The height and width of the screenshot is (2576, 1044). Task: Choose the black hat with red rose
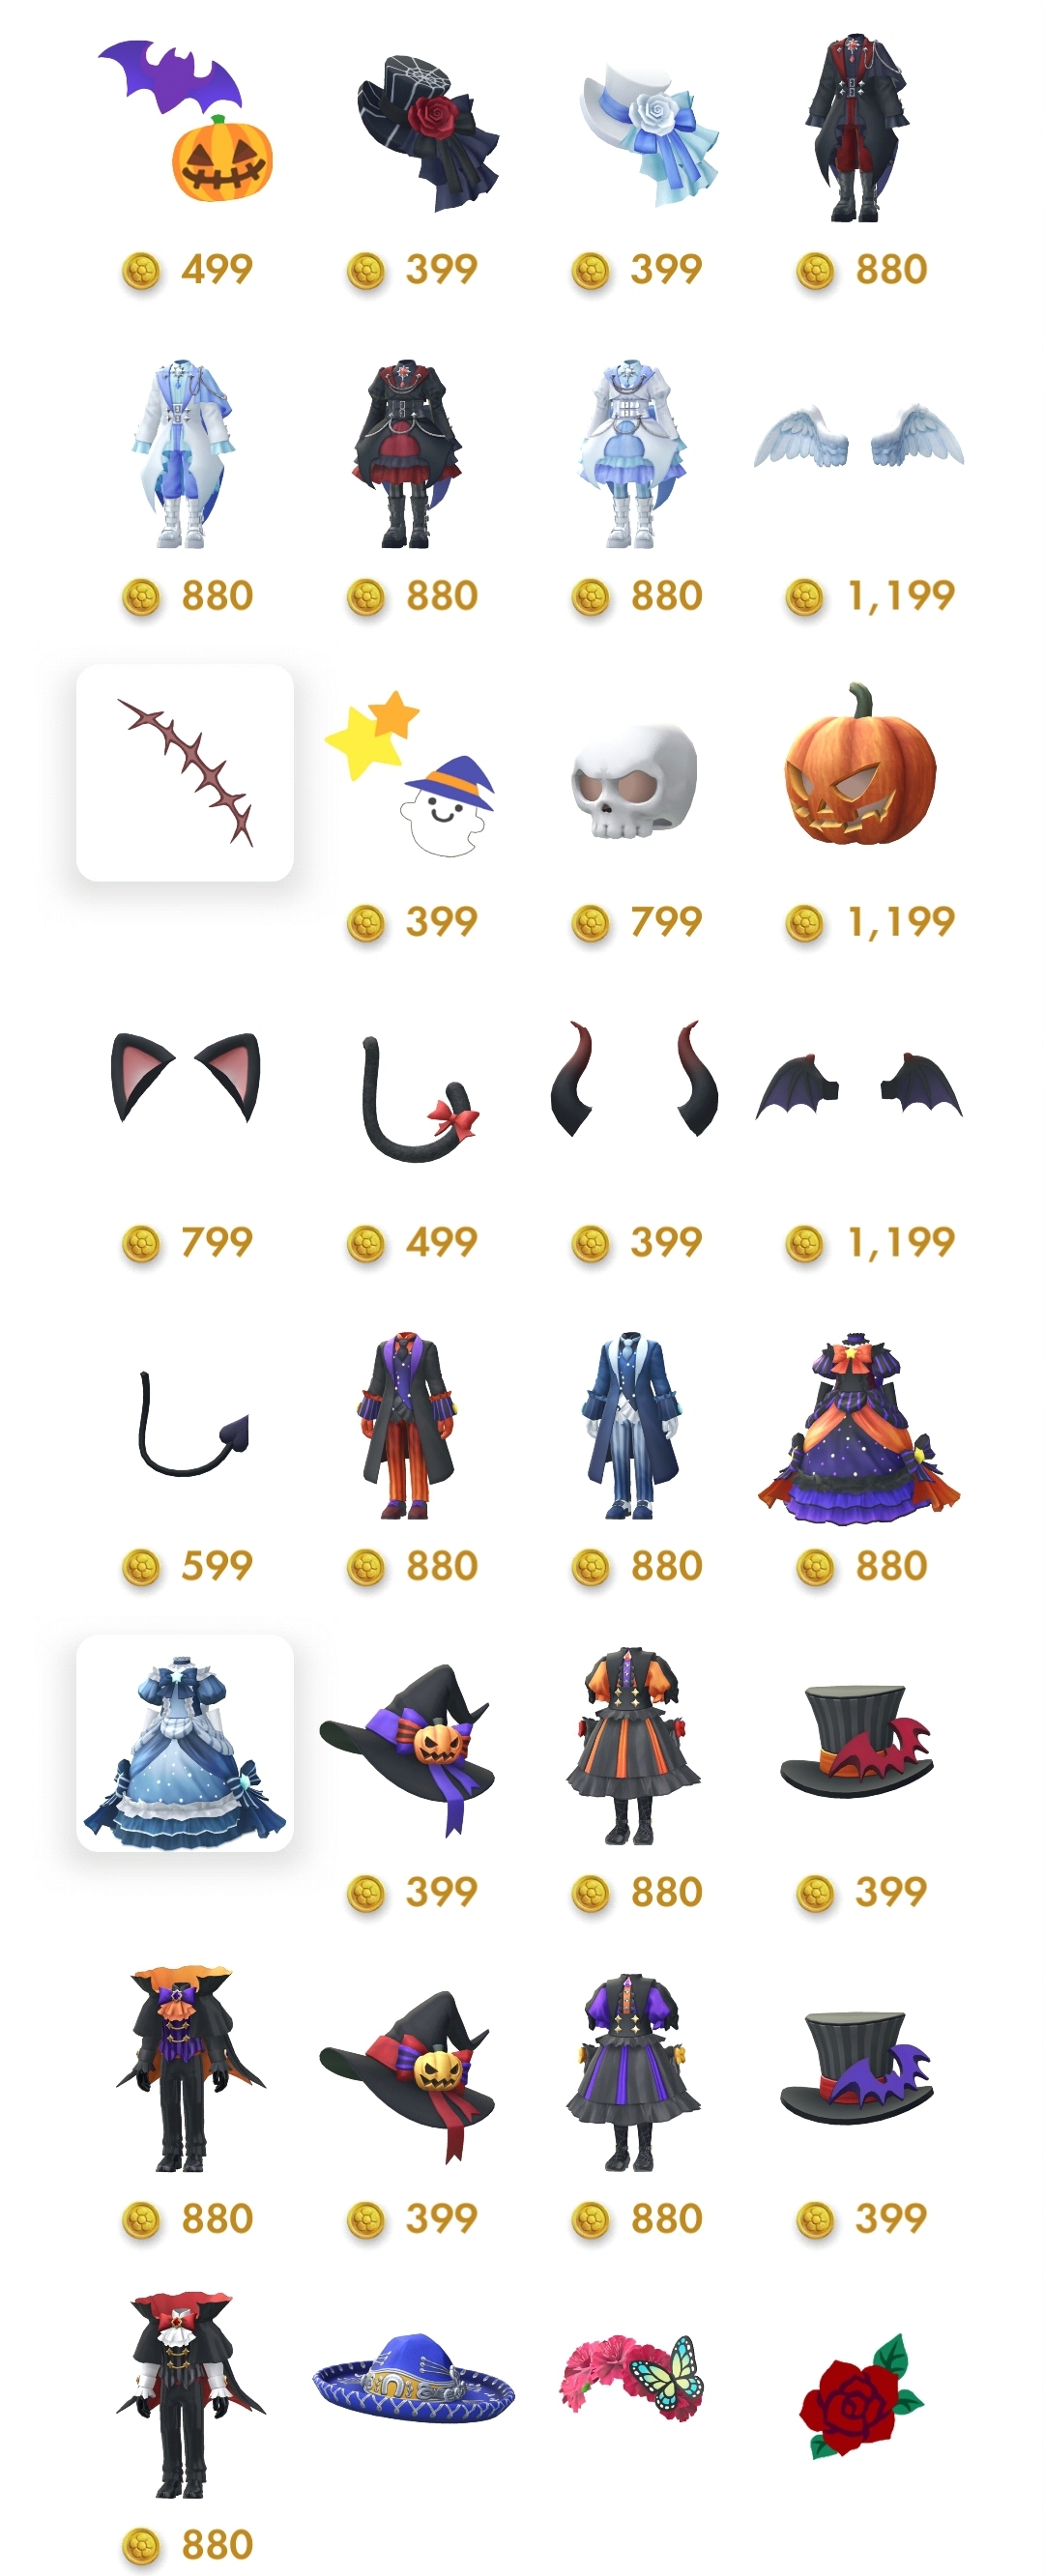click(427, 131)
